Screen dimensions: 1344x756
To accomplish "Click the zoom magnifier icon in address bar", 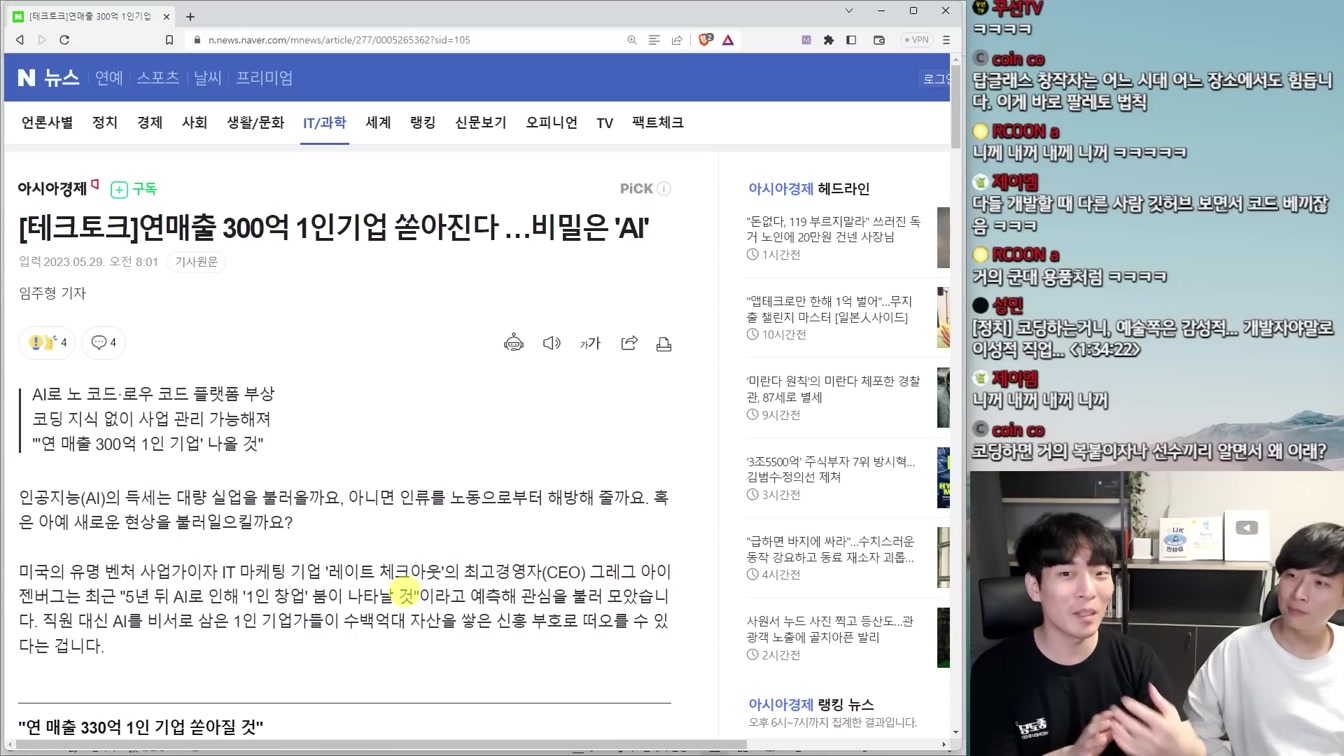I will point(632,40).
